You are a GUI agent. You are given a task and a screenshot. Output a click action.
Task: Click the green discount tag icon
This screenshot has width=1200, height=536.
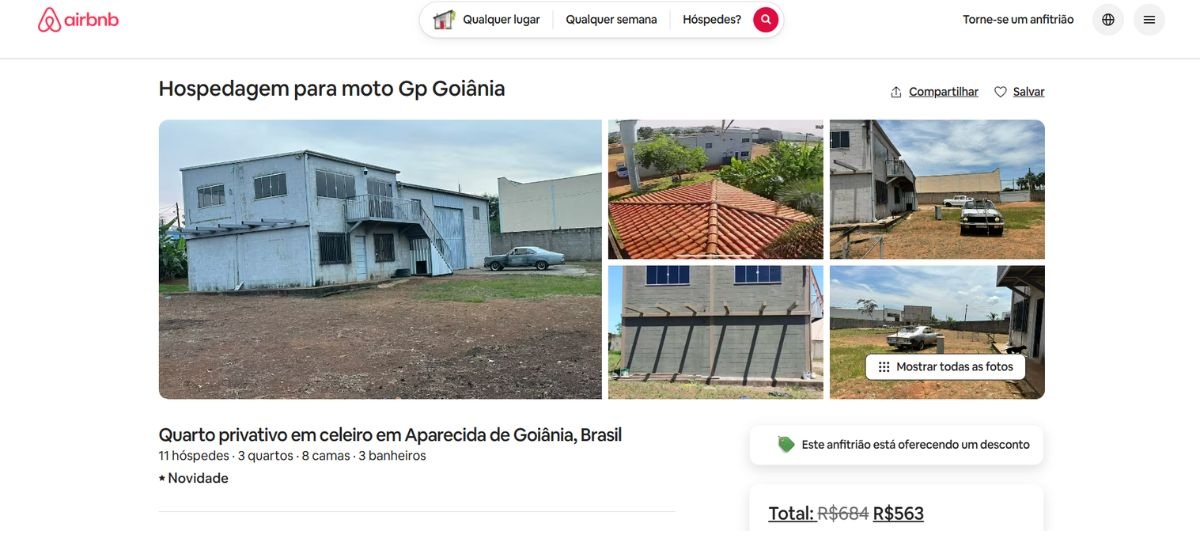click(x=786, y=444)
